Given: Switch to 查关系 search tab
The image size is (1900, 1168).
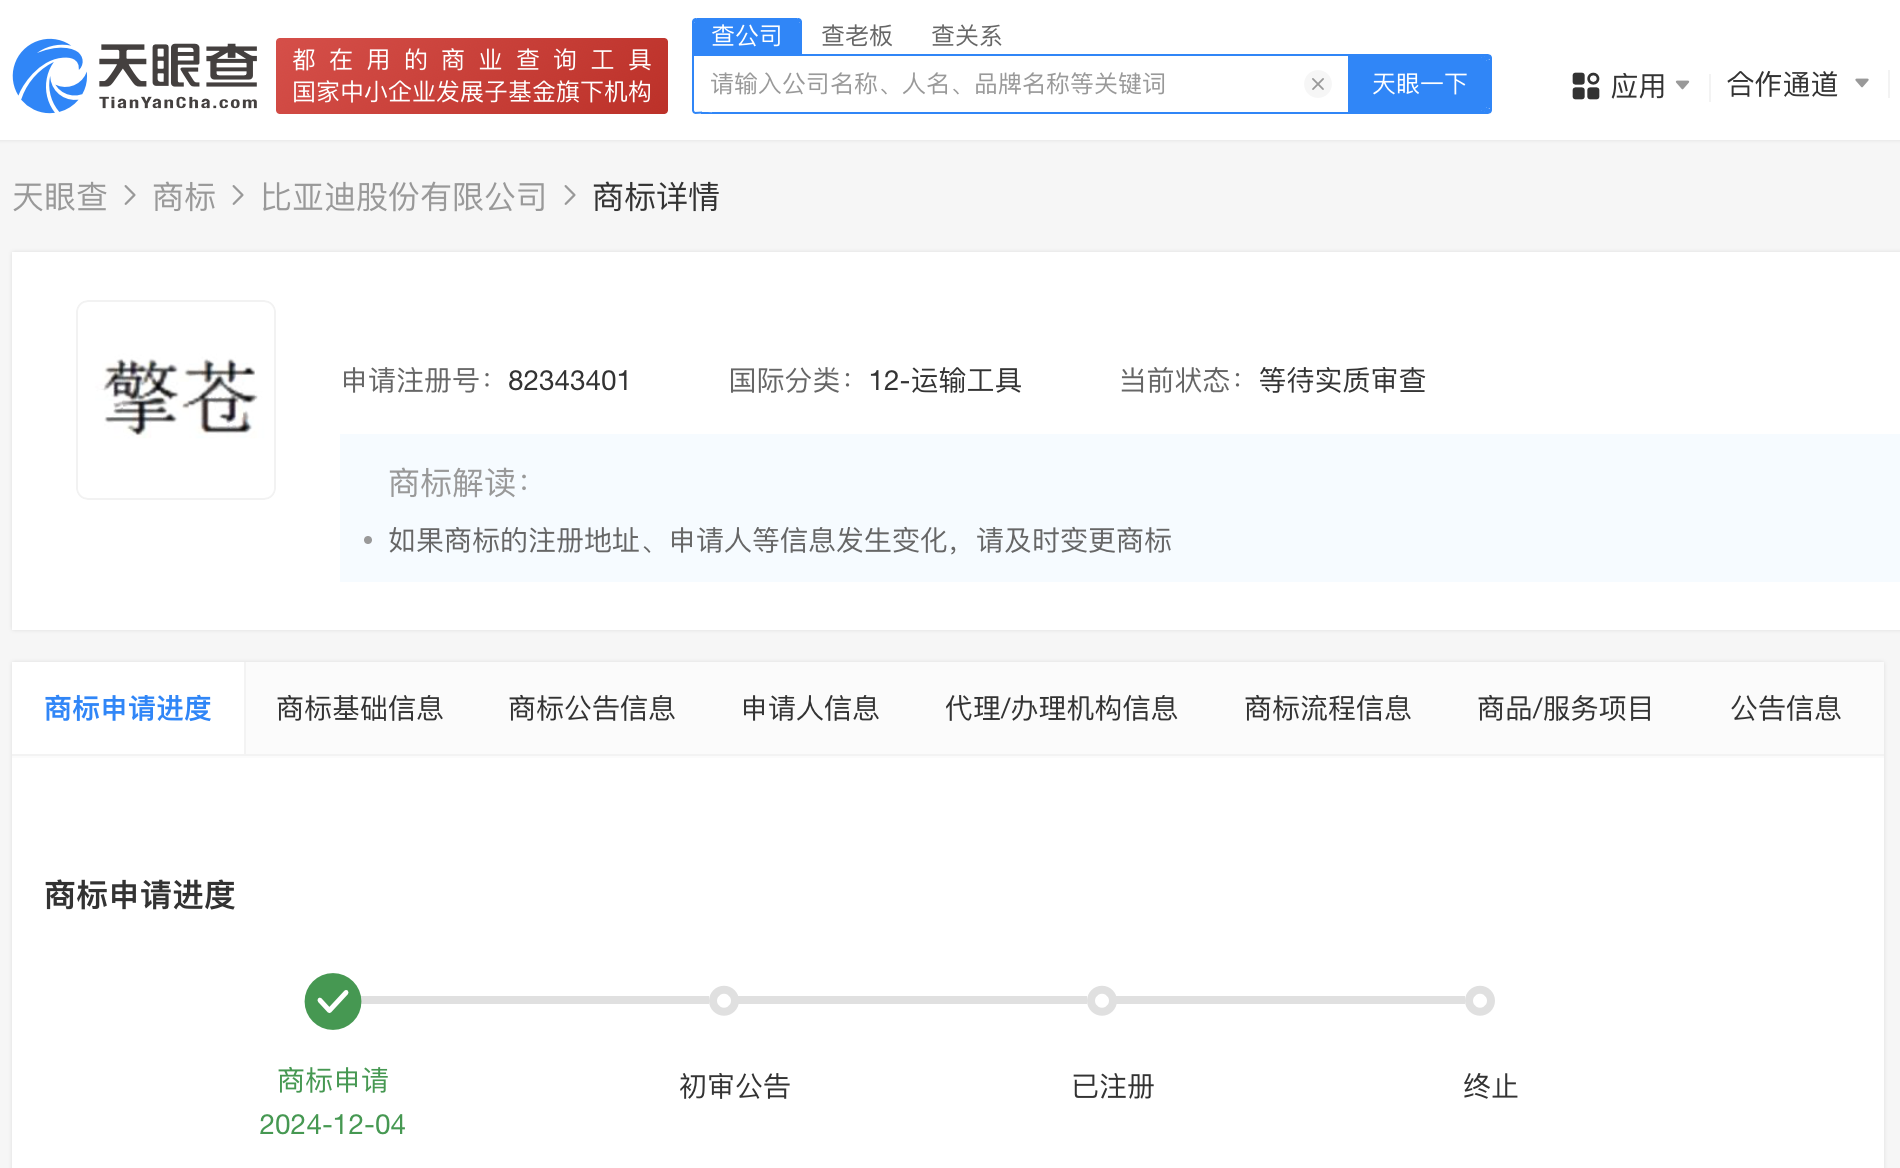Looking at the screenshot, I should click(x=966, y=36).
